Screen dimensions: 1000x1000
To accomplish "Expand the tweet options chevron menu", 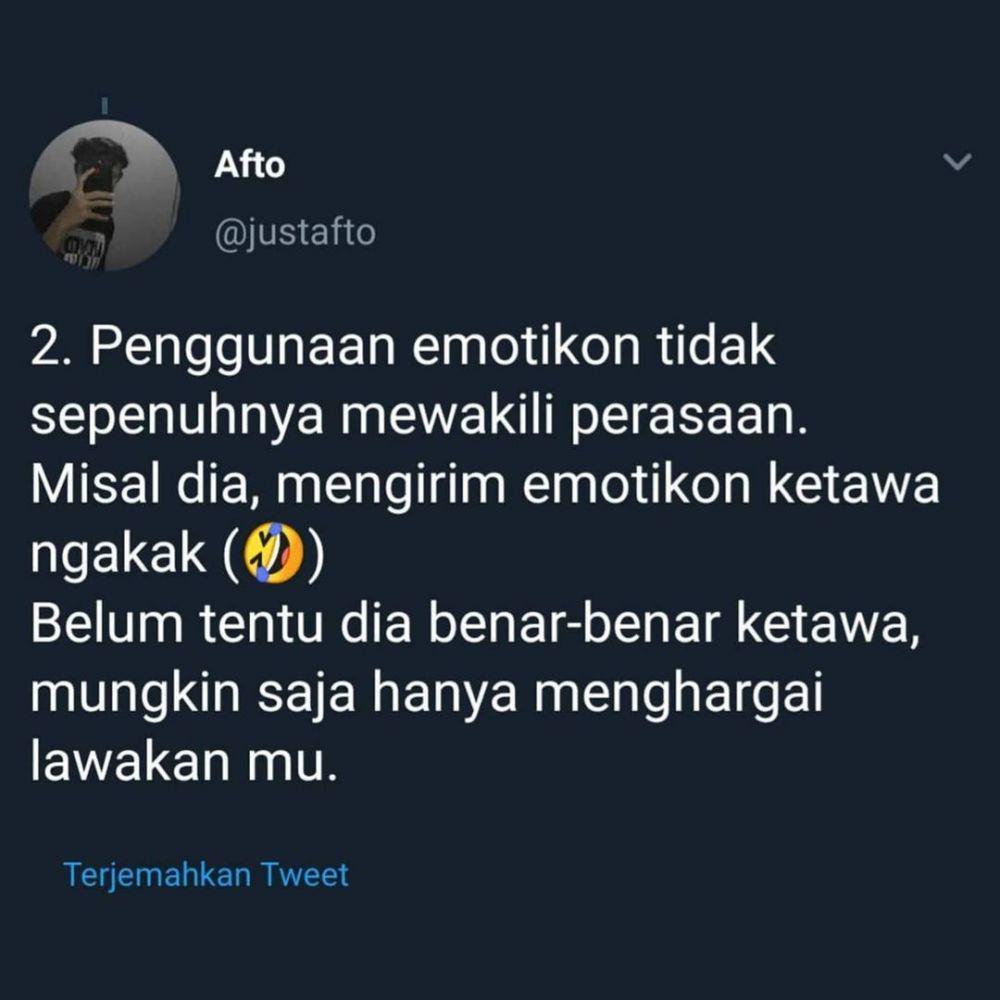I will tap(957, 162).
